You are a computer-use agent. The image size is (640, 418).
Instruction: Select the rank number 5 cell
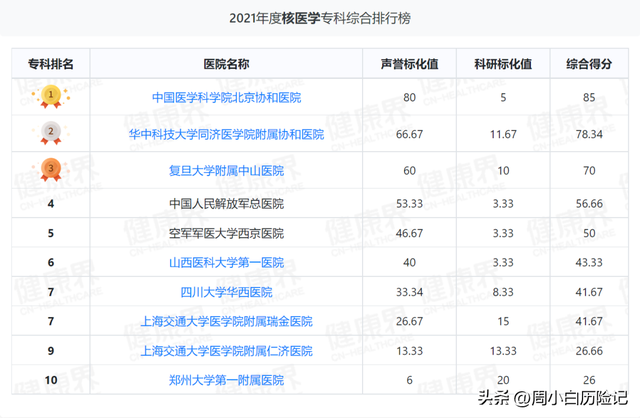(51, 233)
